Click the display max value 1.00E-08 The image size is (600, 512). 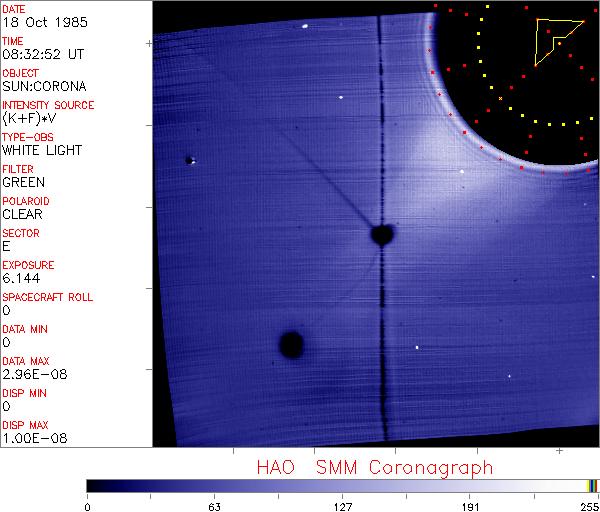pos(30,438)
